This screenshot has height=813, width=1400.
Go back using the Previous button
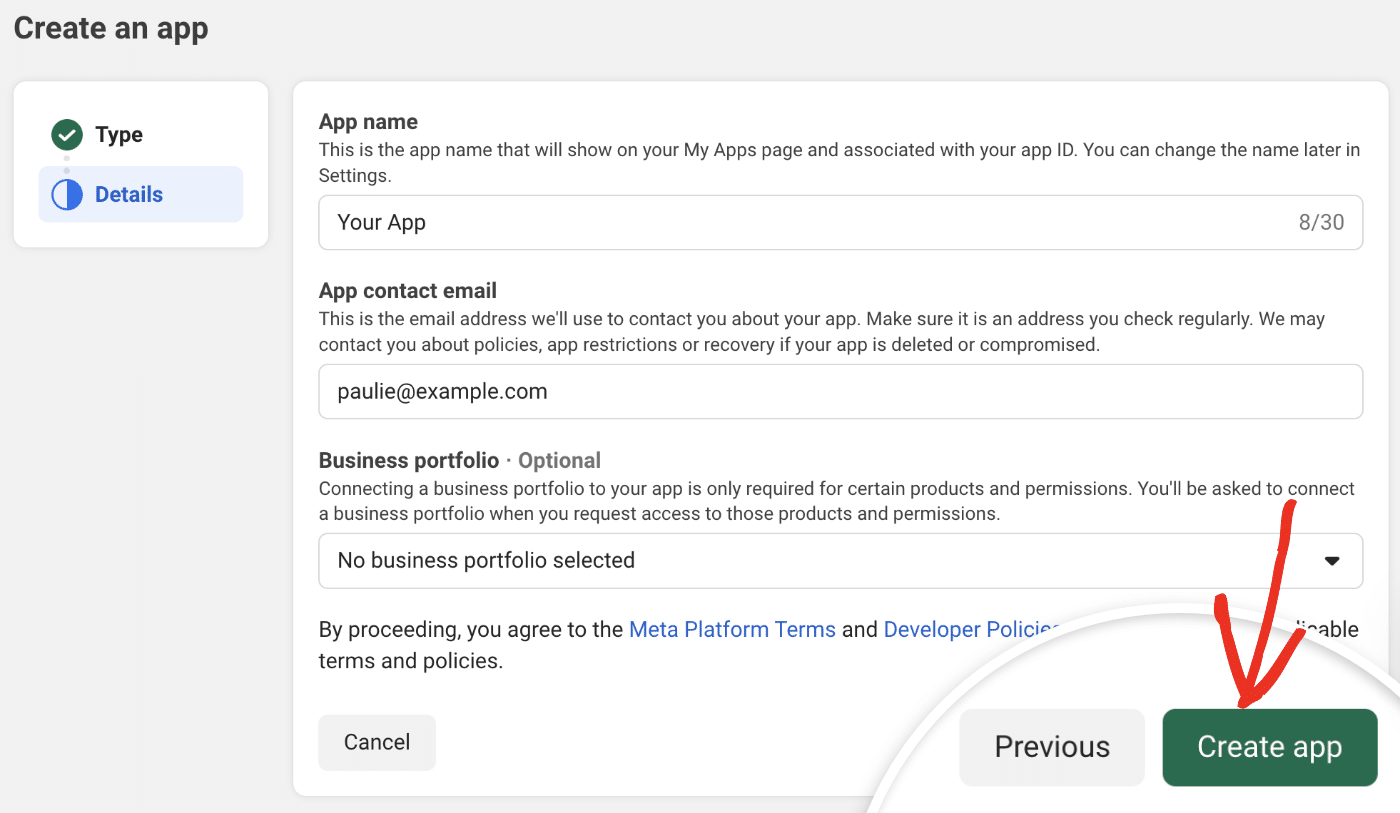pyautogui.click(x=1051, y=746)
